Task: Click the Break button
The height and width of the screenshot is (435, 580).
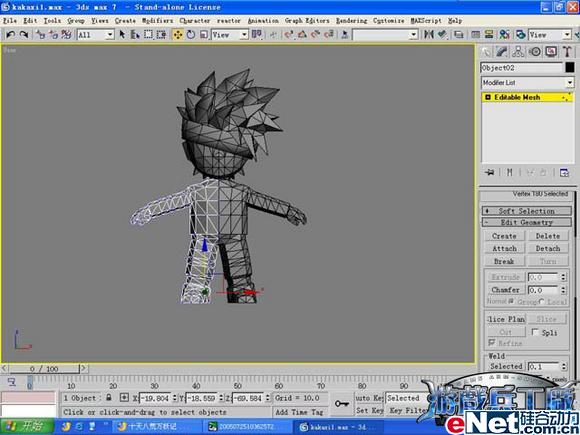Action: tap(504, 261)
